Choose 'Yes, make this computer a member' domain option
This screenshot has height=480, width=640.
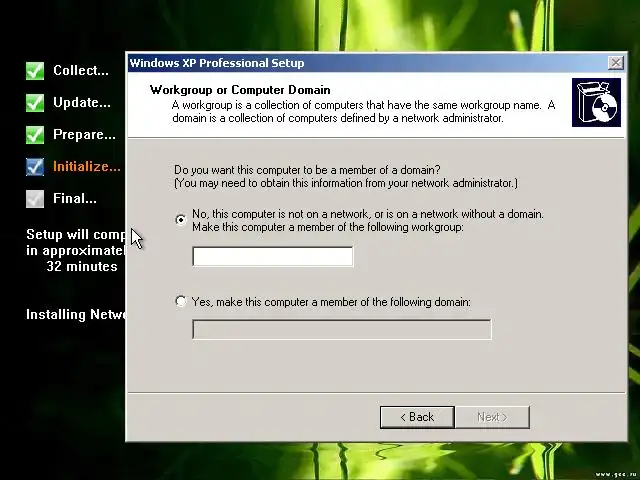coord(181,301)
